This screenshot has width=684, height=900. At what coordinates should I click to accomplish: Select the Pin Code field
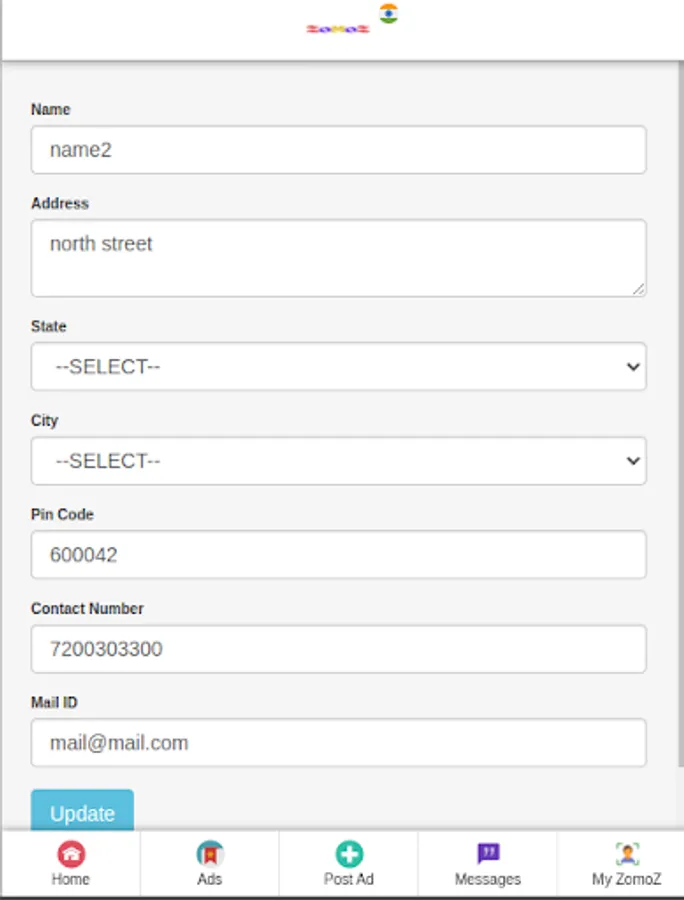pos(338,555)
